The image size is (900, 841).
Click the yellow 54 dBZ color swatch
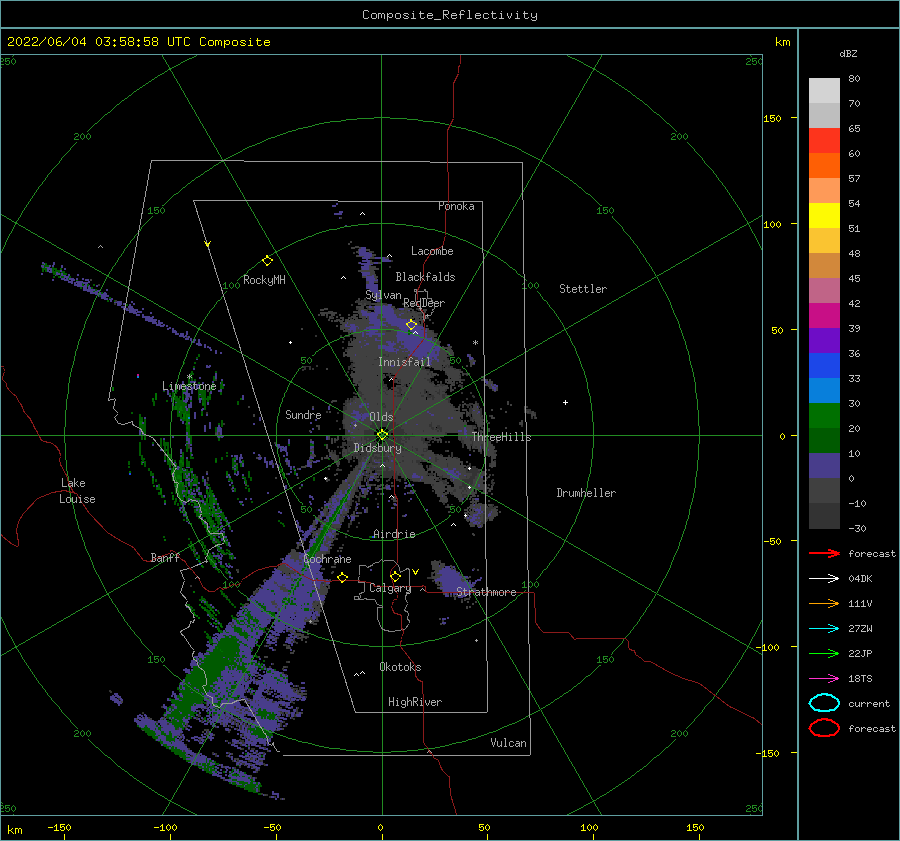coord(824,215)
